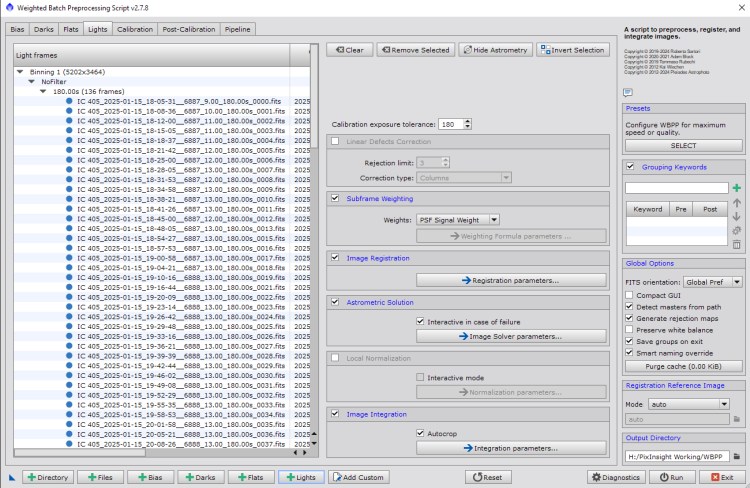Viewport: 750px width, 488px height.
Task: Click the help note icon below copyright text
Action: pyautogui.click(x=628, y=92)
